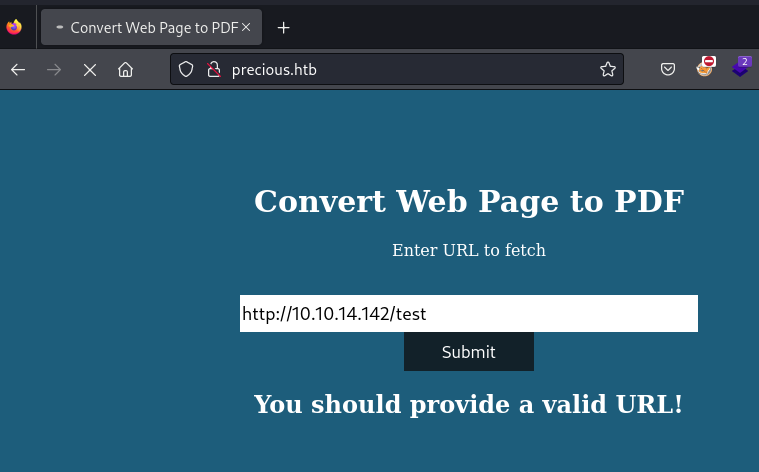Open the Firefox home page
The image size is (759, 472).
[x=125, y=70]
